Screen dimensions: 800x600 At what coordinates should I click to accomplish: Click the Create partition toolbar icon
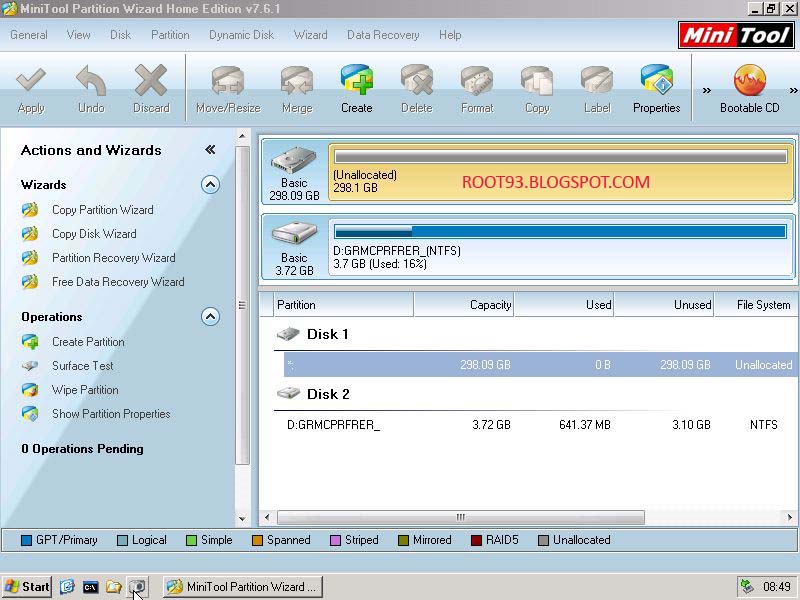pos(357,80)
